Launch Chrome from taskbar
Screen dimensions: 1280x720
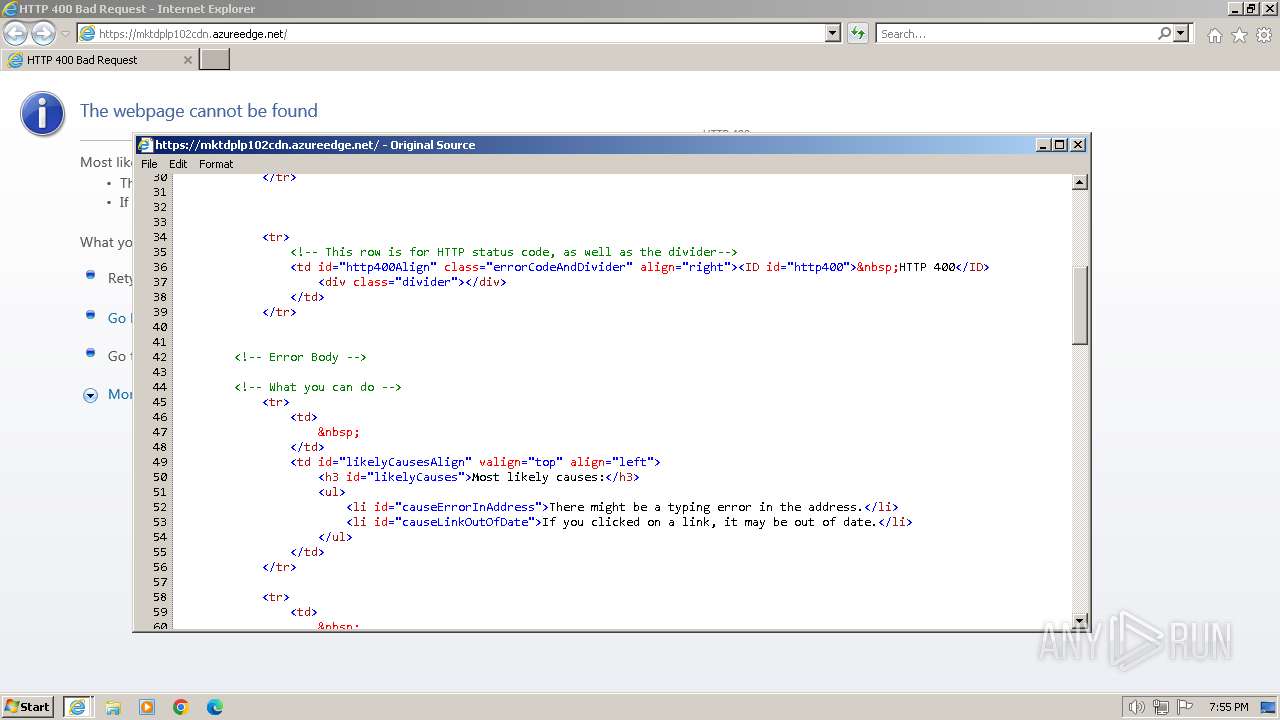[x=181, y=707]
